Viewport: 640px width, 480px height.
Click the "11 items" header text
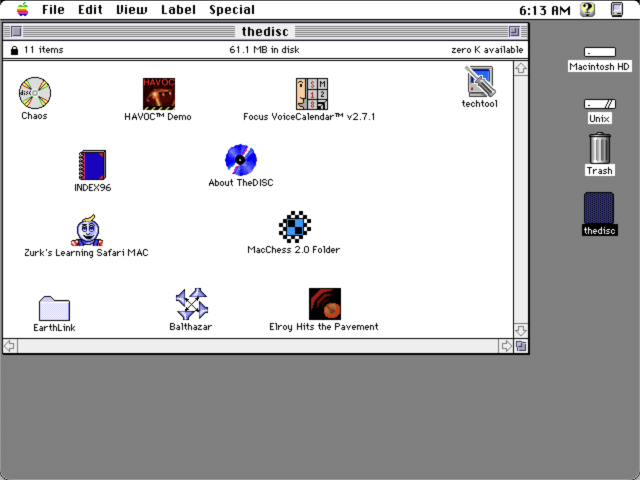coord(43,50)
